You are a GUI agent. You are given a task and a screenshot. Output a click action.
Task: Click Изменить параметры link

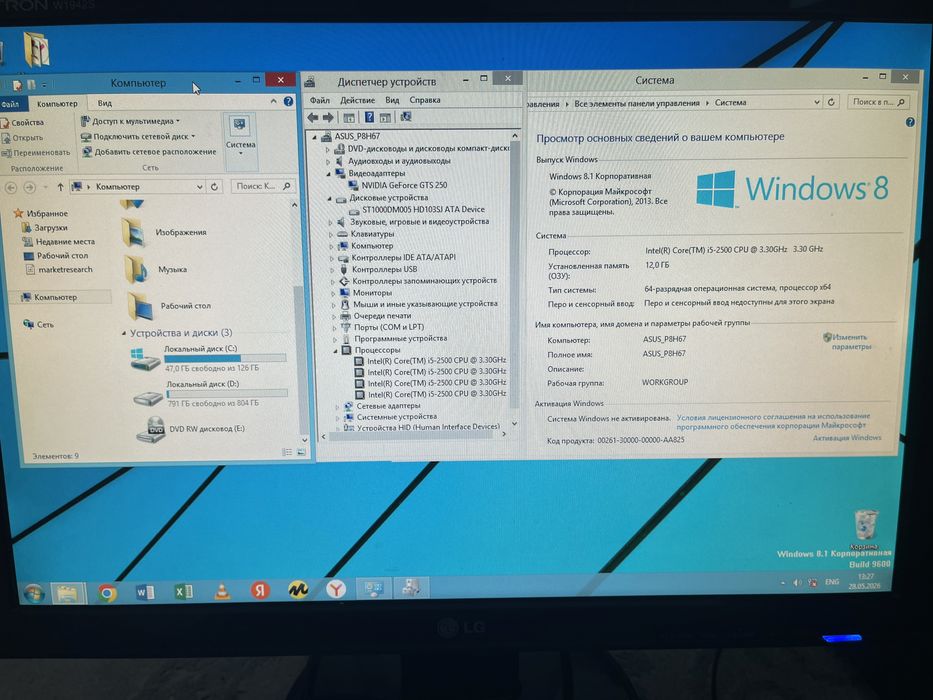click(x=851, y=342)
